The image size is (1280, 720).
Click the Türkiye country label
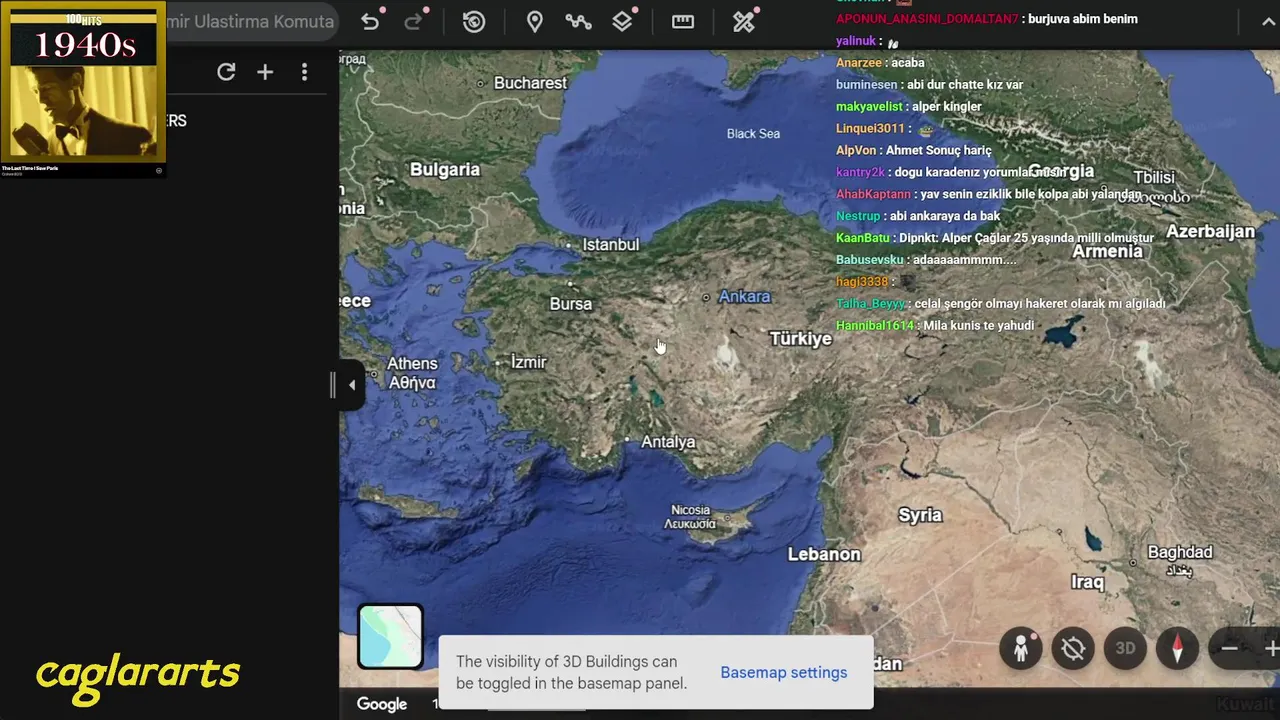coord(800,339)
